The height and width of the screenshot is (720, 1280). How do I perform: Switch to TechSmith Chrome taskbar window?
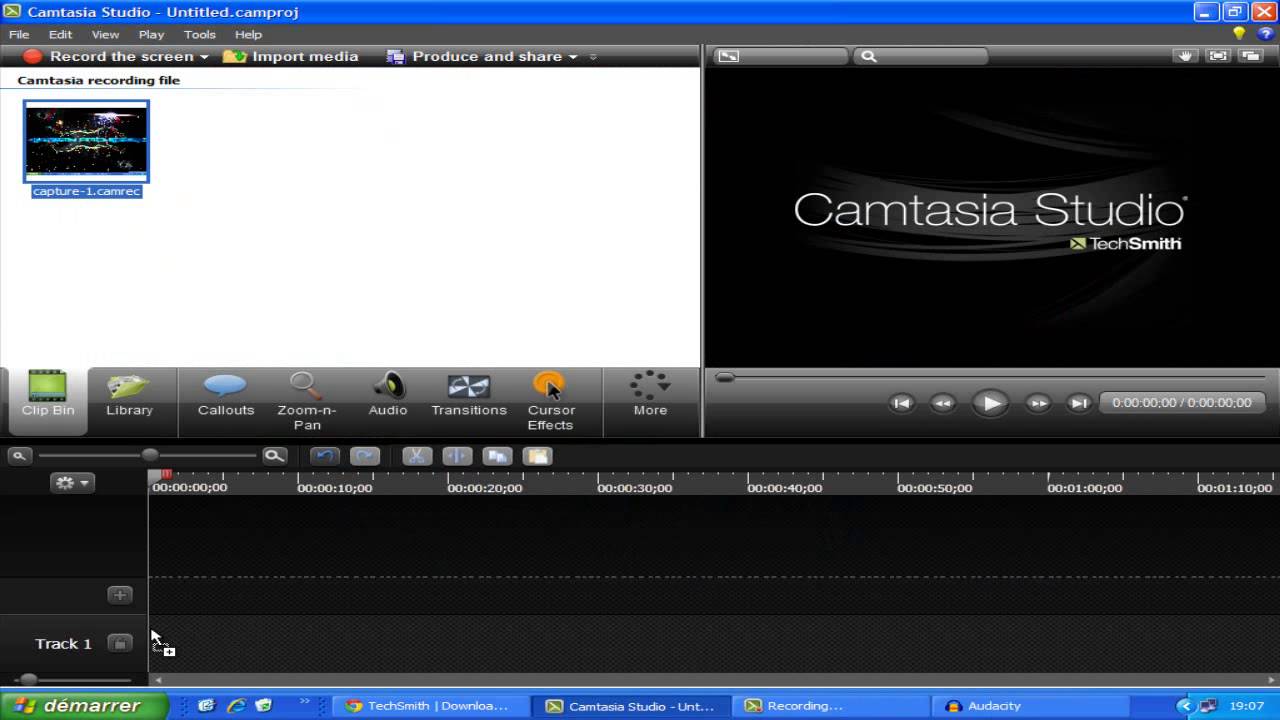(x=431, y=706)
